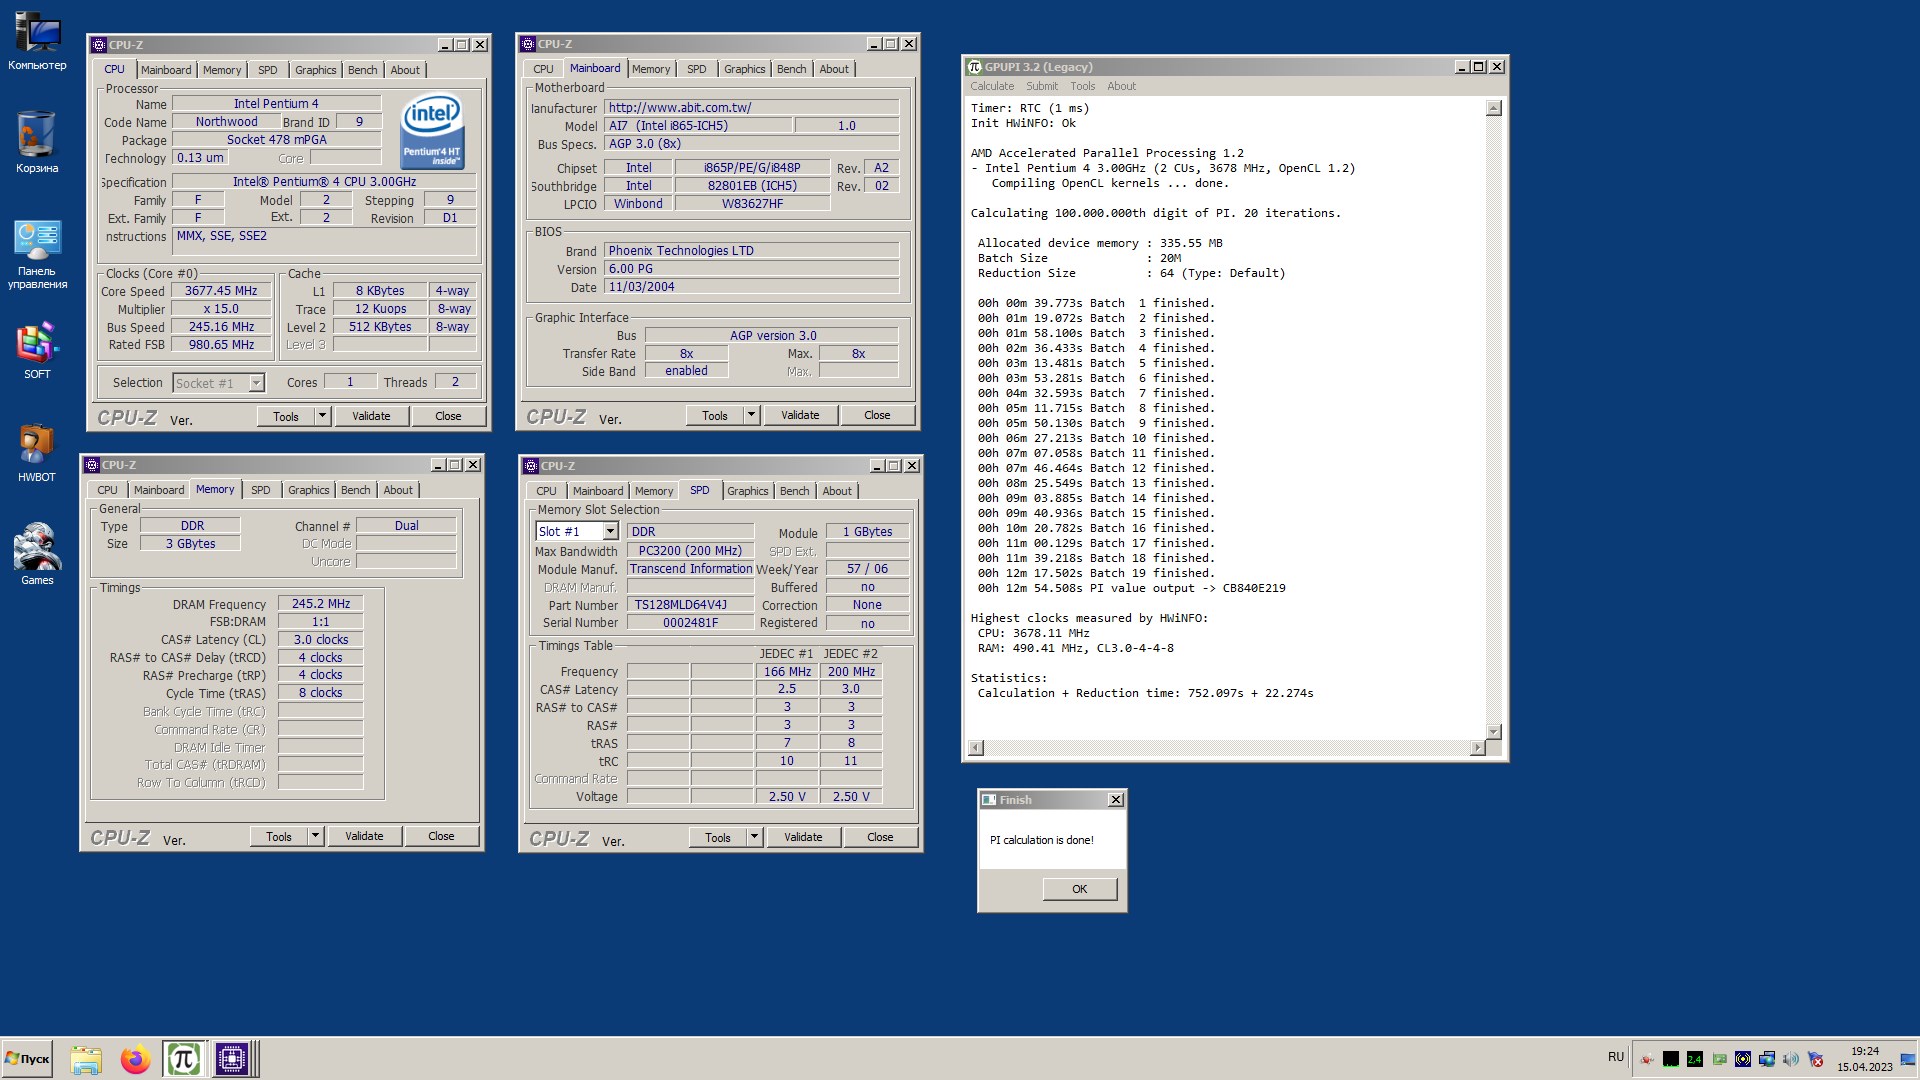The image size is (1920, 1080).
Task: Click the green 2,4 tray monitor icon
Action: coord(1695,1059)
